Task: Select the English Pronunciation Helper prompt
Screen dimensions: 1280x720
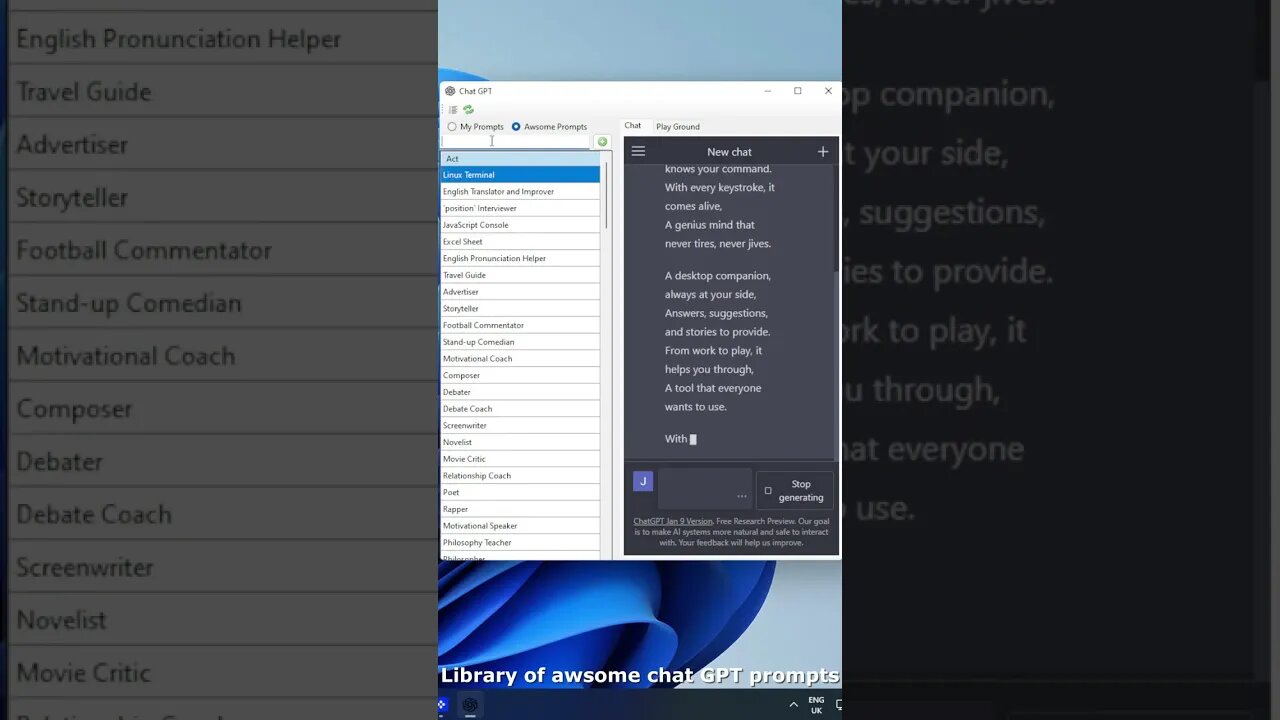Action: [x=520, y=258]
